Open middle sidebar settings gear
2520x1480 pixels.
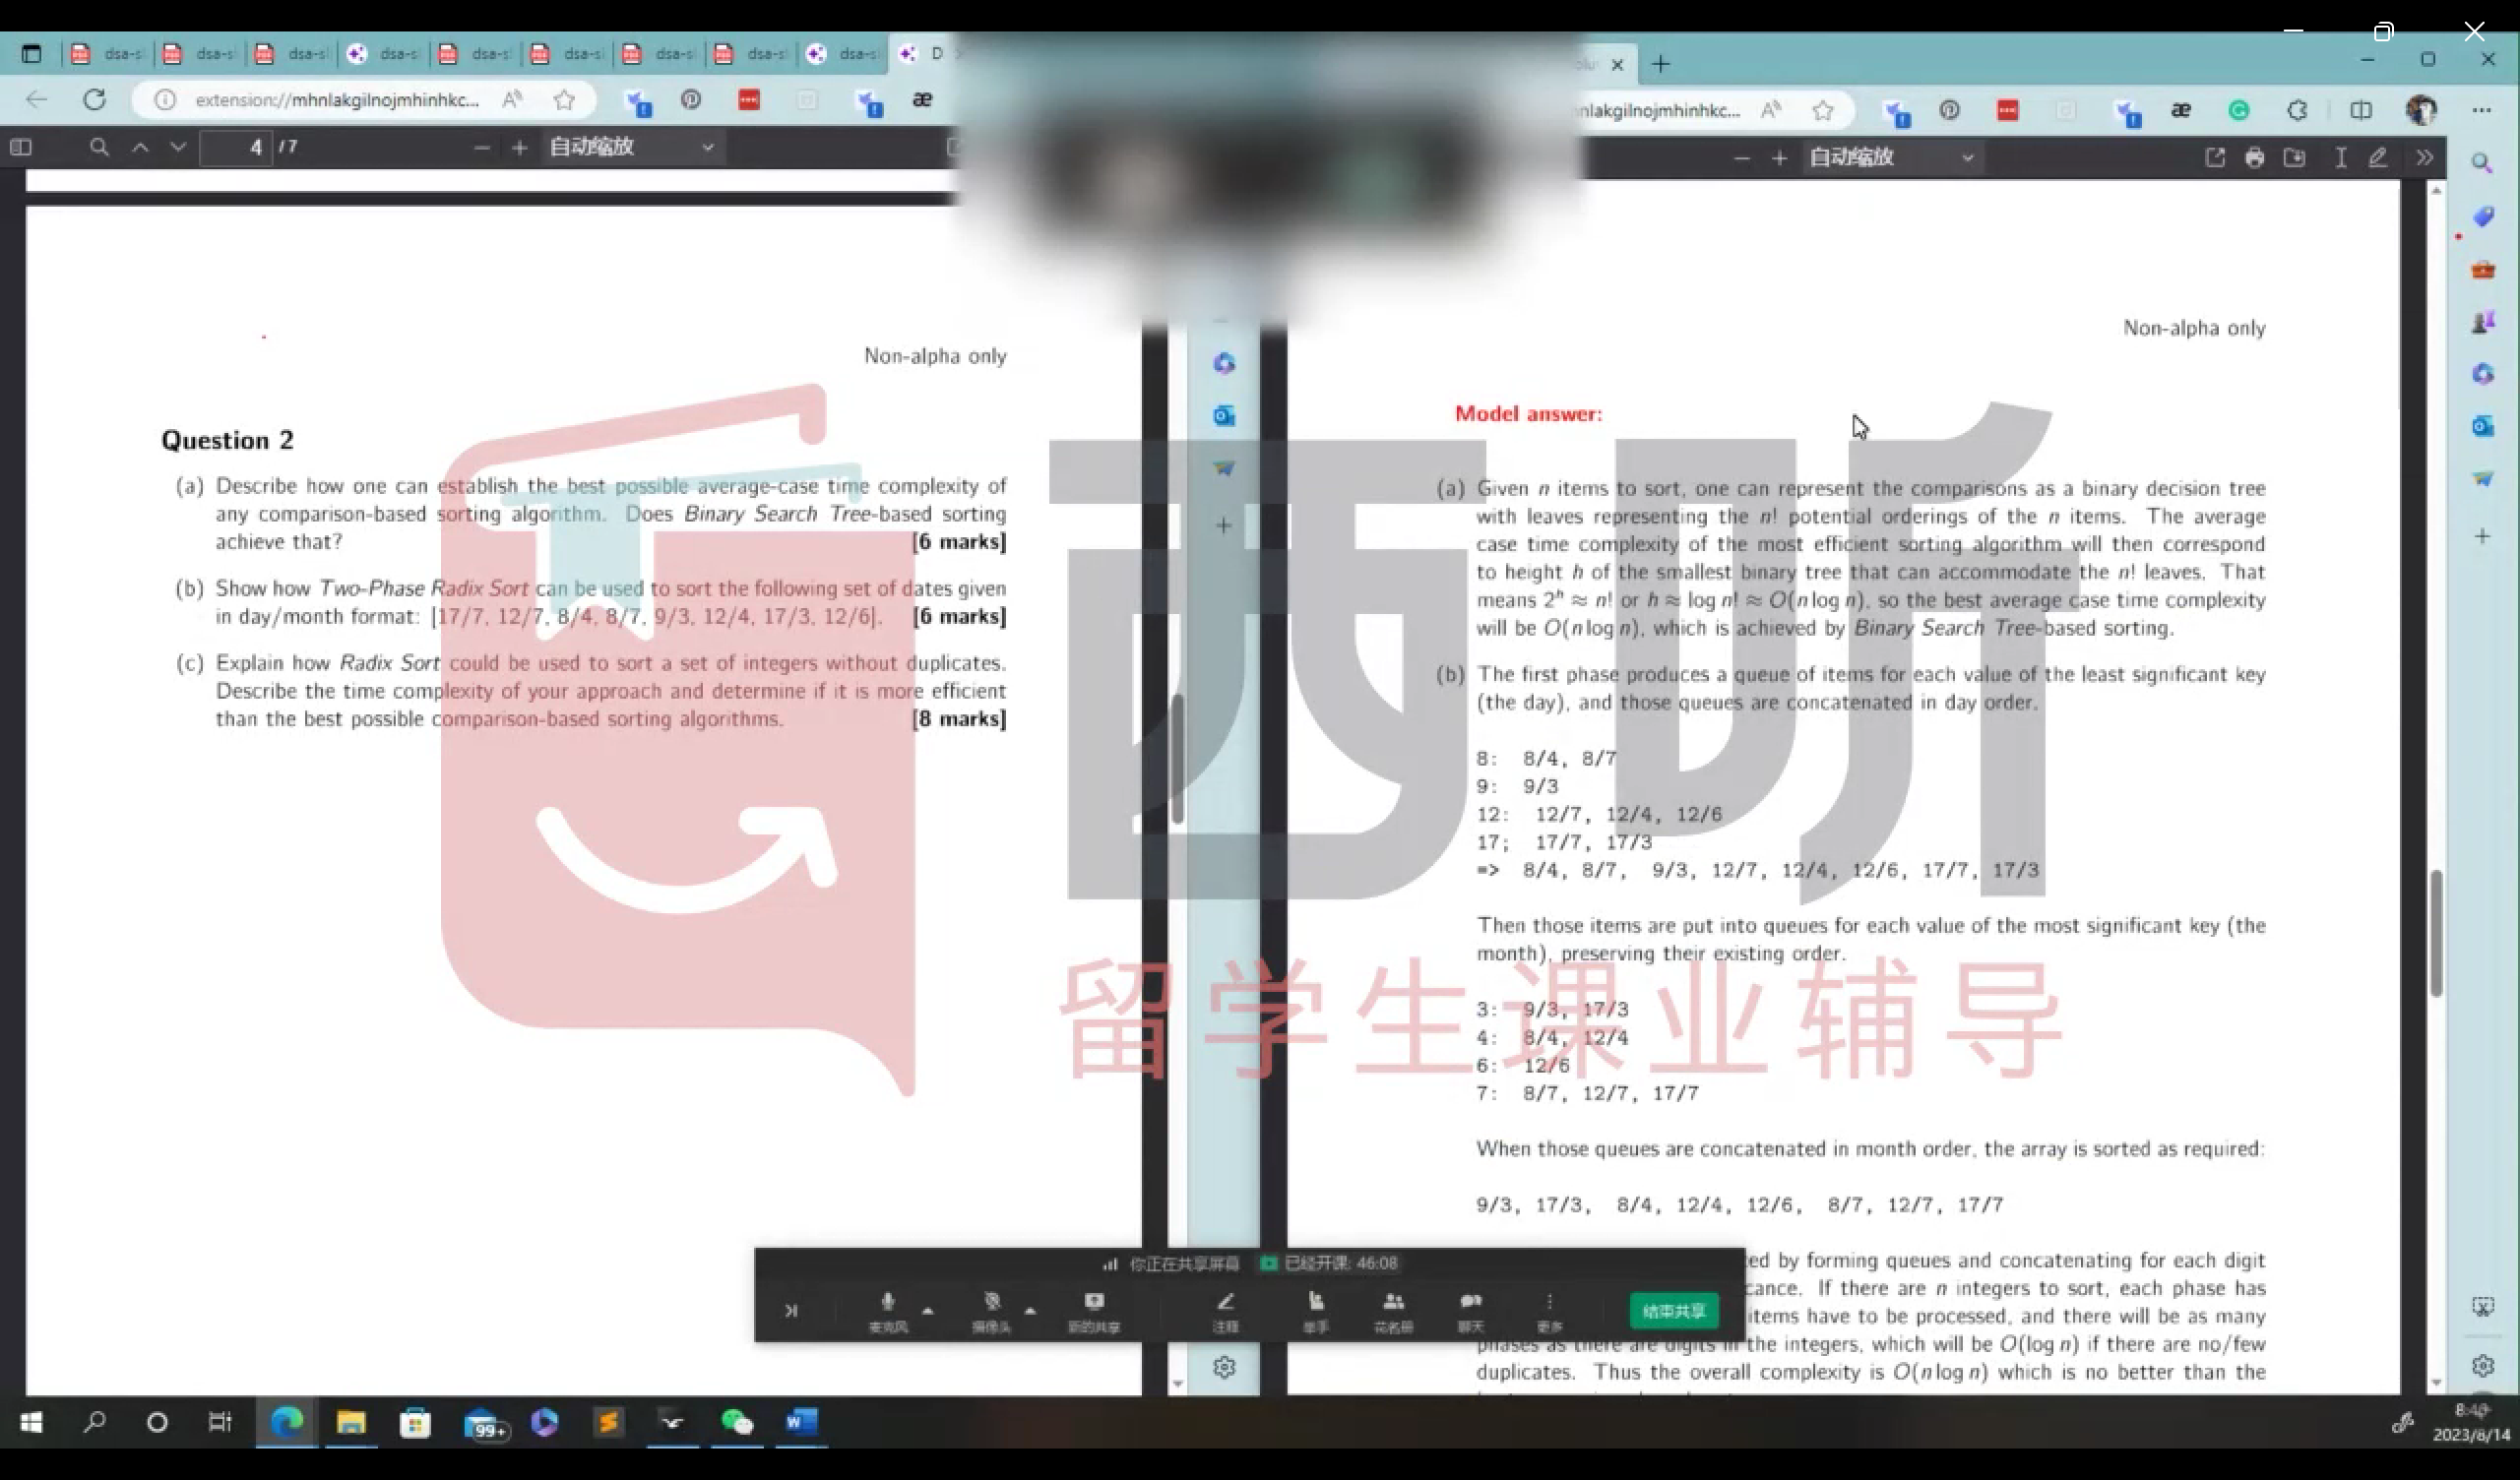pos(1224,1367)
